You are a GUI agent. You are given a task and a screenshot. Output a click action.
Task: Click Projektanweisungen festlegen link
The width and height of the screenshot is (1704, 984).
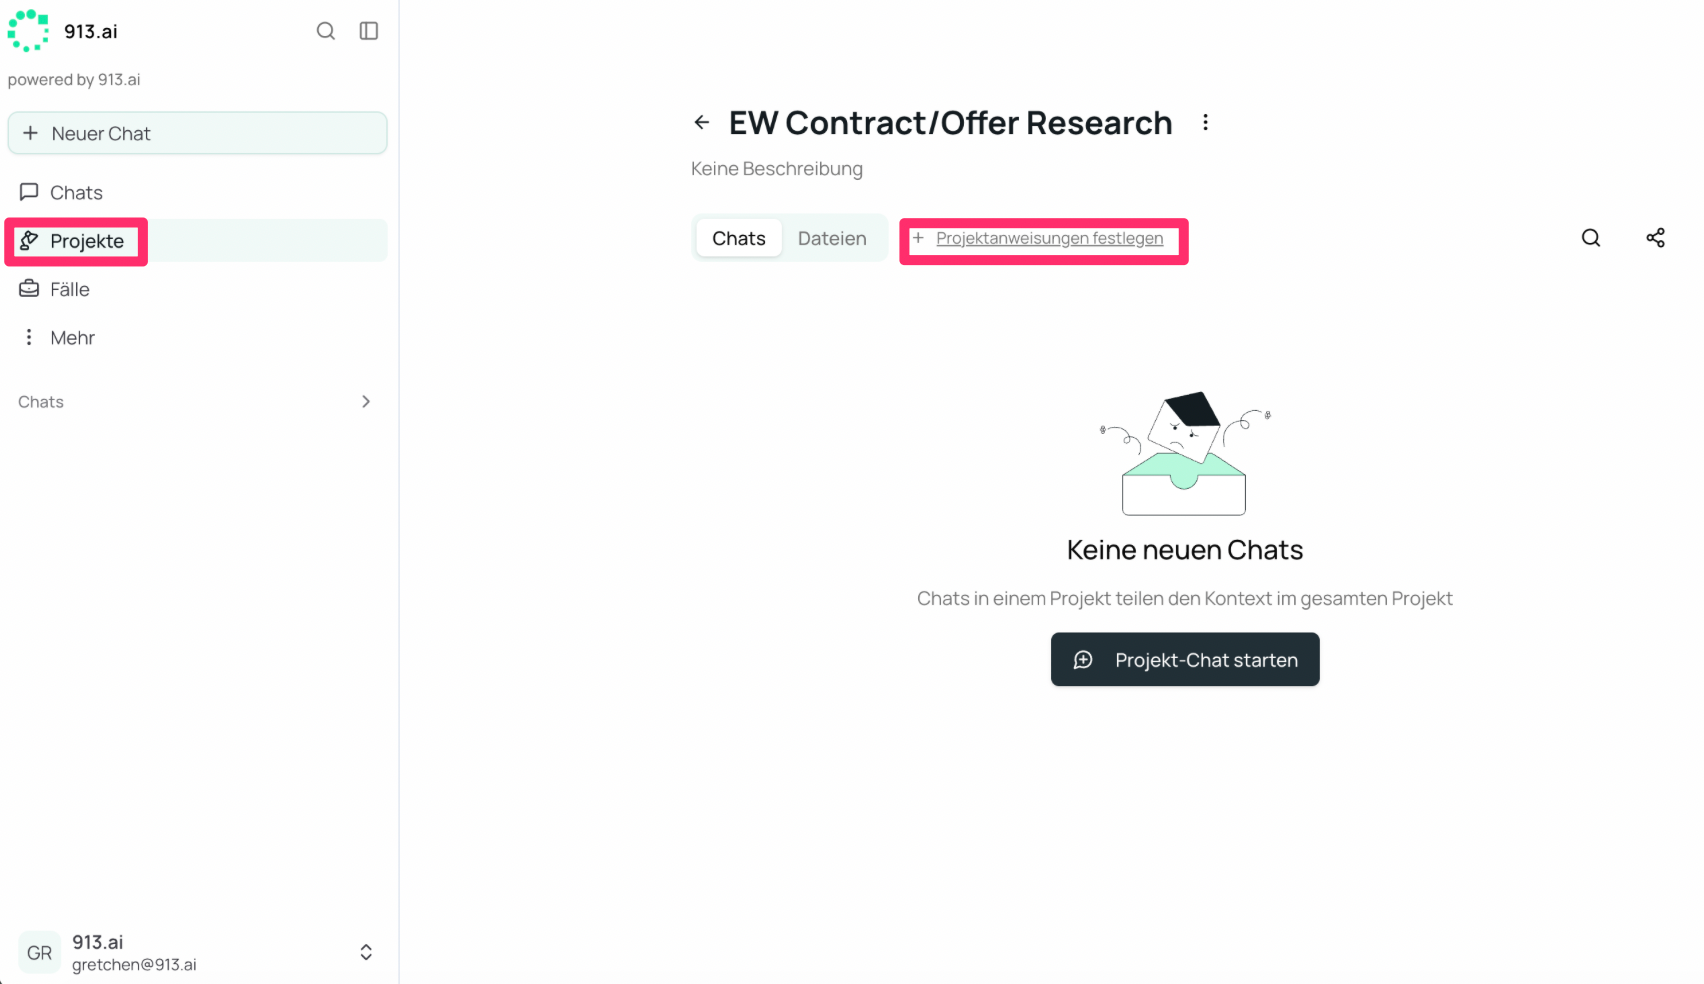click(x=1049, y=238)
